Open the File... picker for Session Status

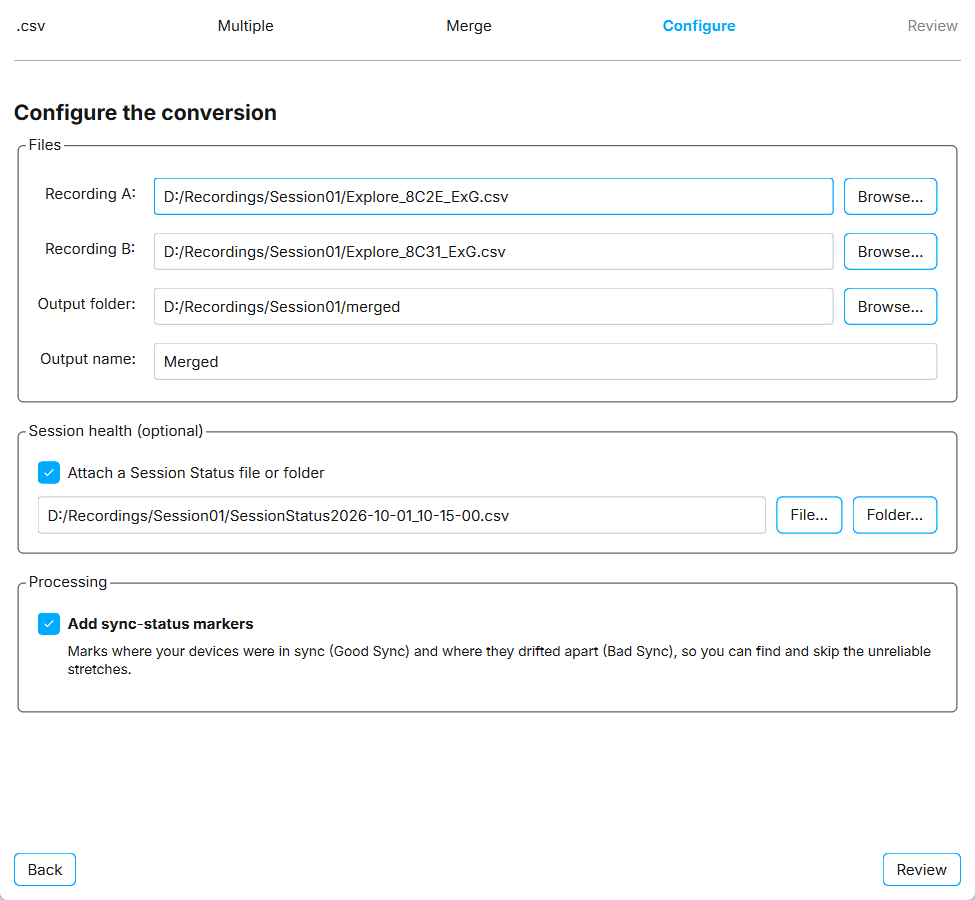click(x=809, y=515)
